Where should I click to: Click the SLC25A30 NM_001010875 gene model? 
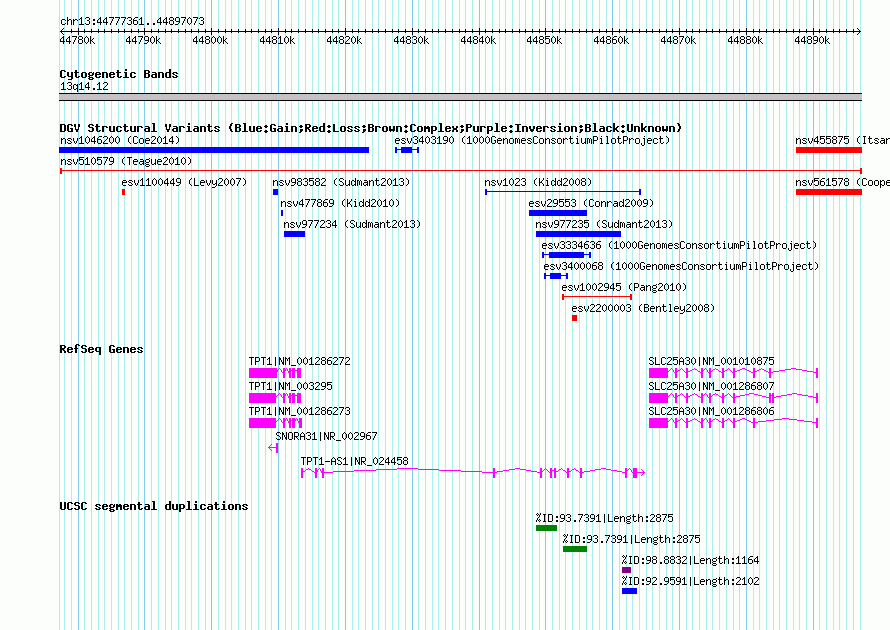[733, 373]
